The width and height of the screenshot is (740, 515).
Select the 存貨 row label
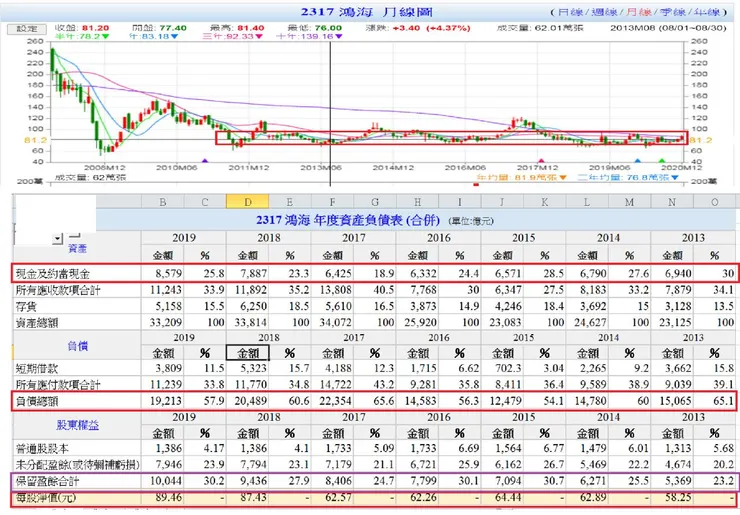click(x=26, y=306)
